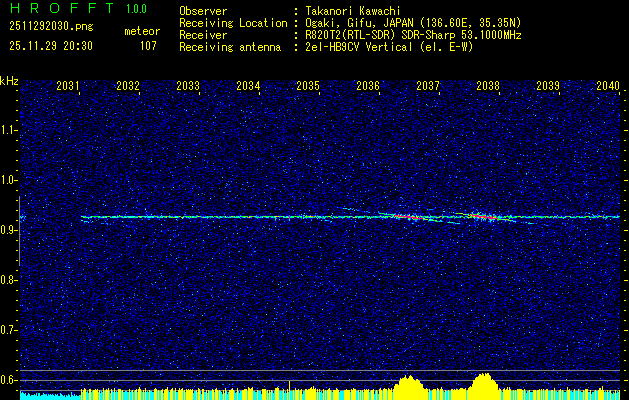Click the 2040 time axis marker
629x400 pixels.
point(608,86)
